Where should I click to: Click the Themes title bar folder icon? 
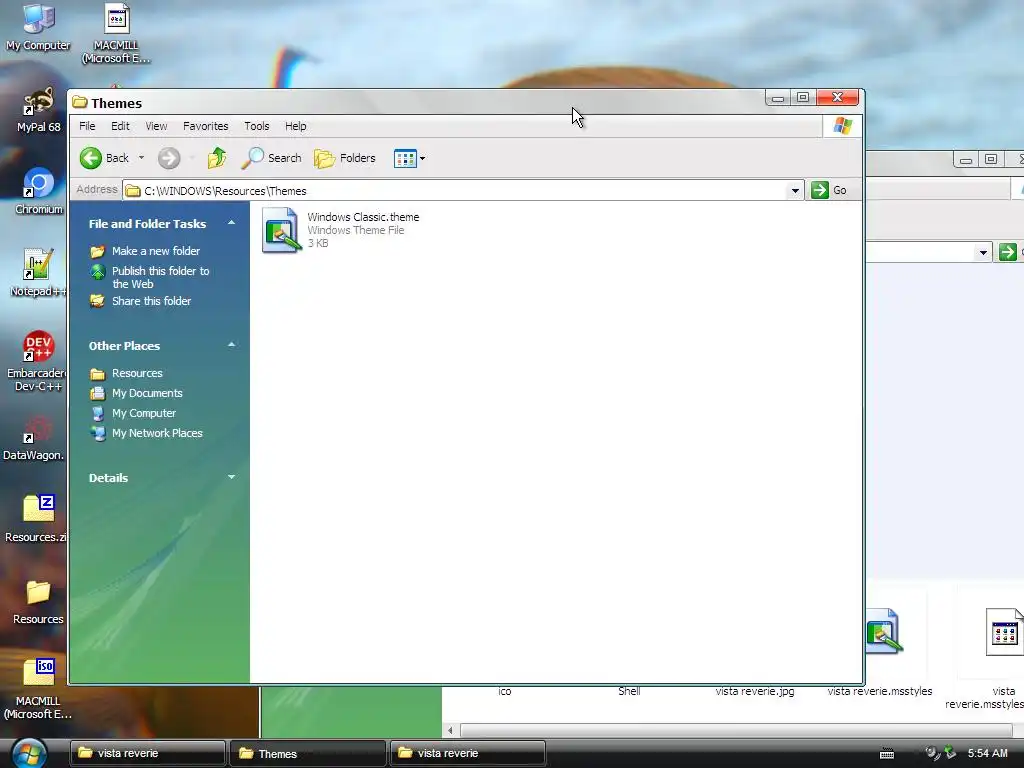tap(80, 103)
